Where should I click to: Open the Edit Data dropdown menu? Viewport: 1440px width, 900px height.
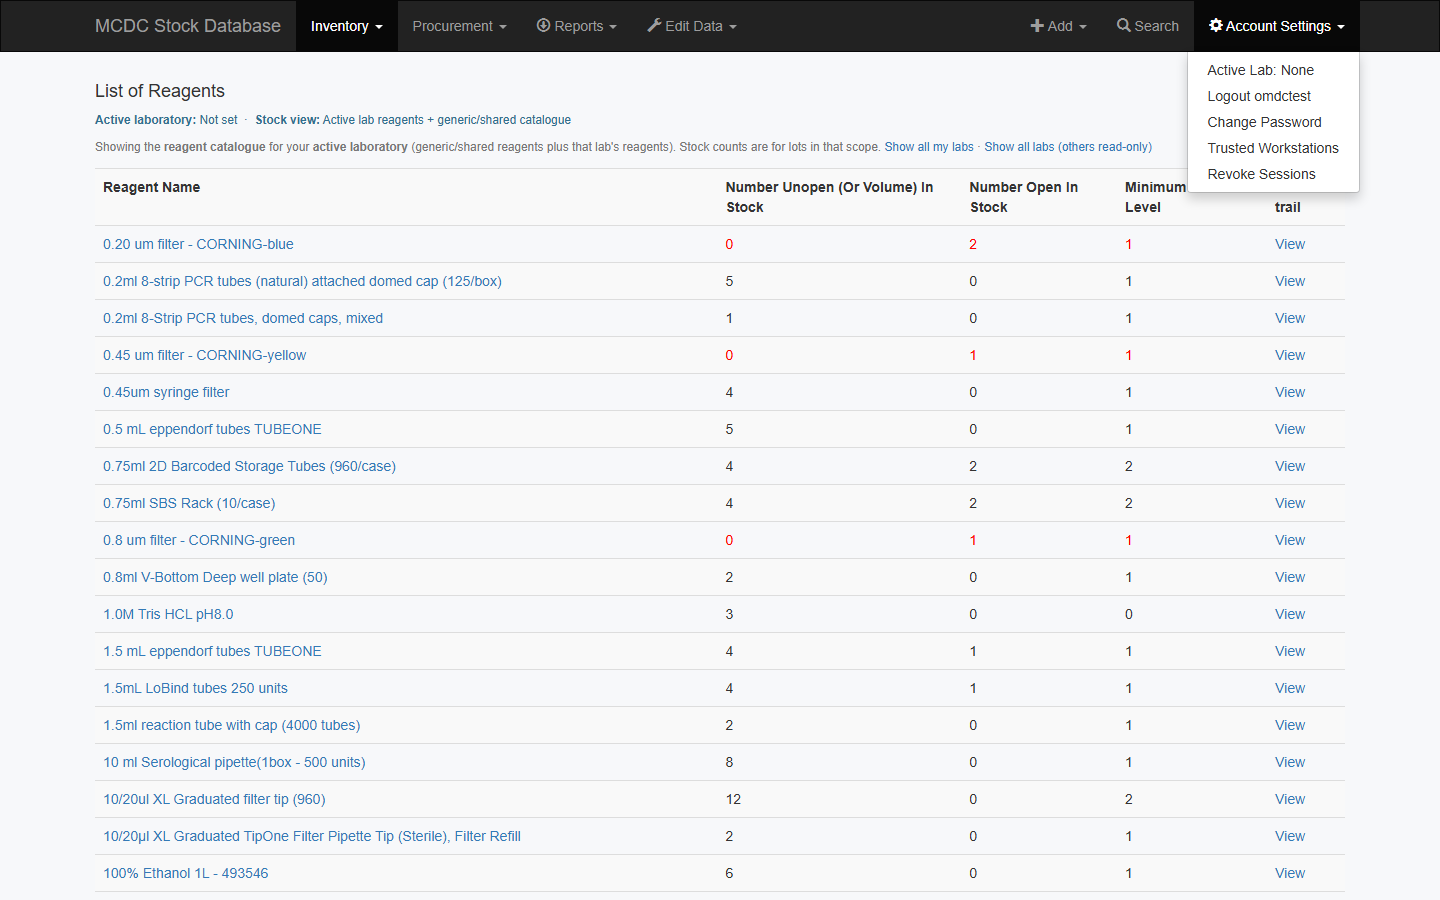691,26
